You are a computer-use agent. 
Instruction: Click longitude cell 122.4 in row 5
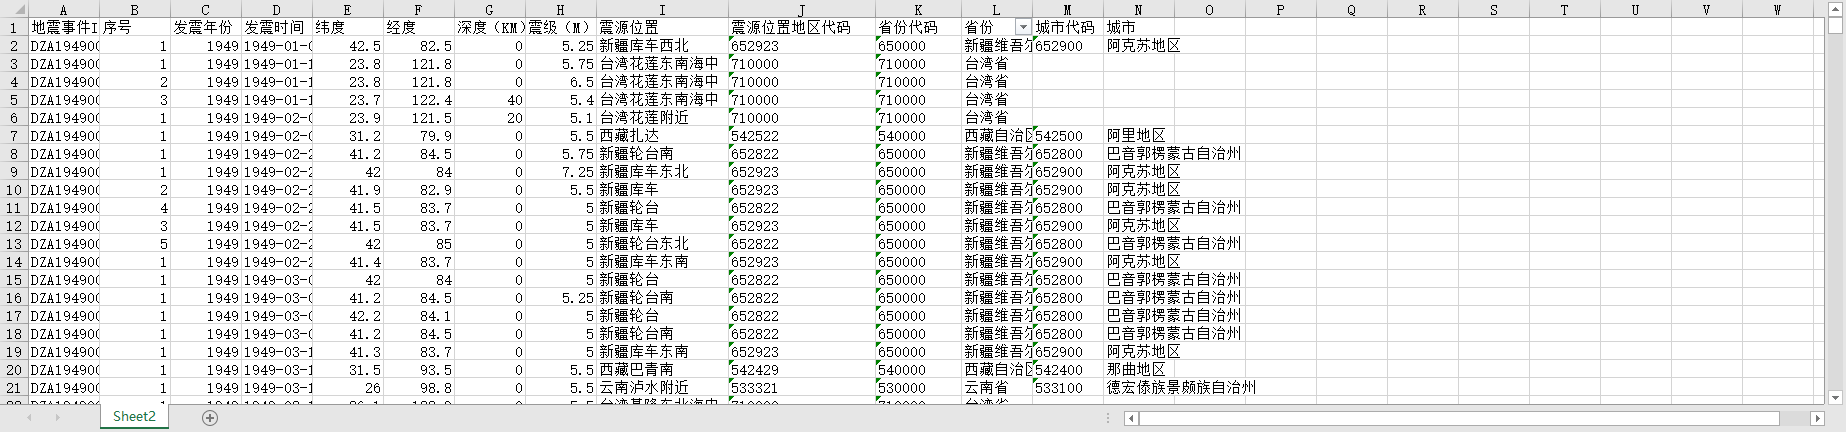[419, 99]
